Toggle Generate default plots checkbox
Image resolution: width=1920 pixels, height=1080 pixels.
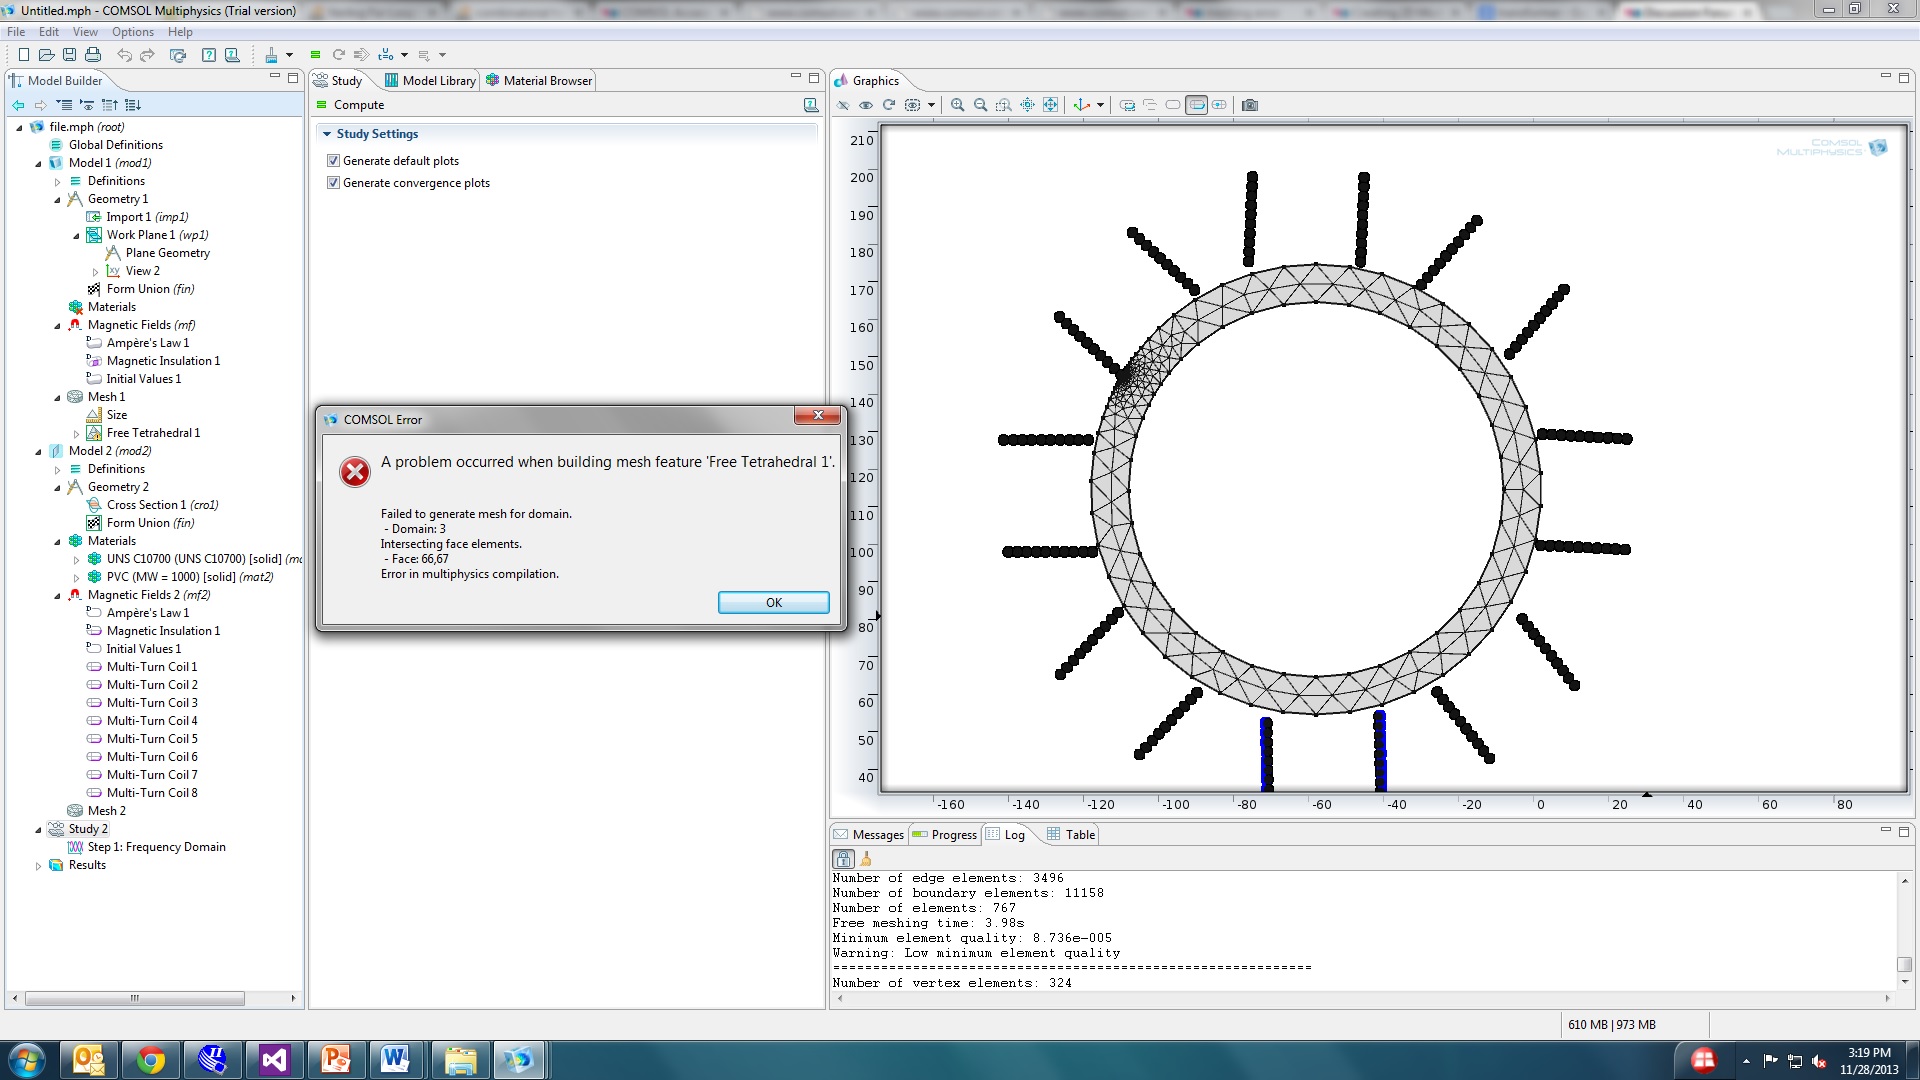334,161
